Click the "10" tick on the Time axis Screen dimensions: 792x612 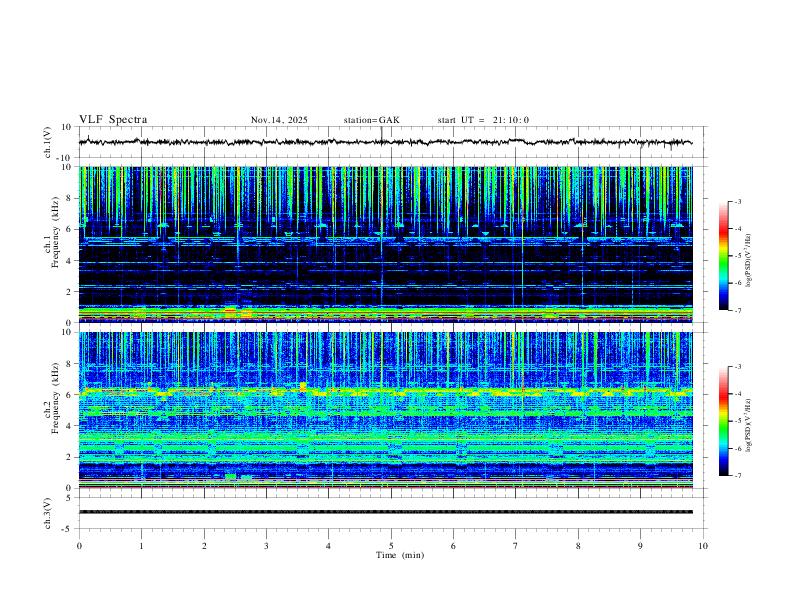click(703, 546)
